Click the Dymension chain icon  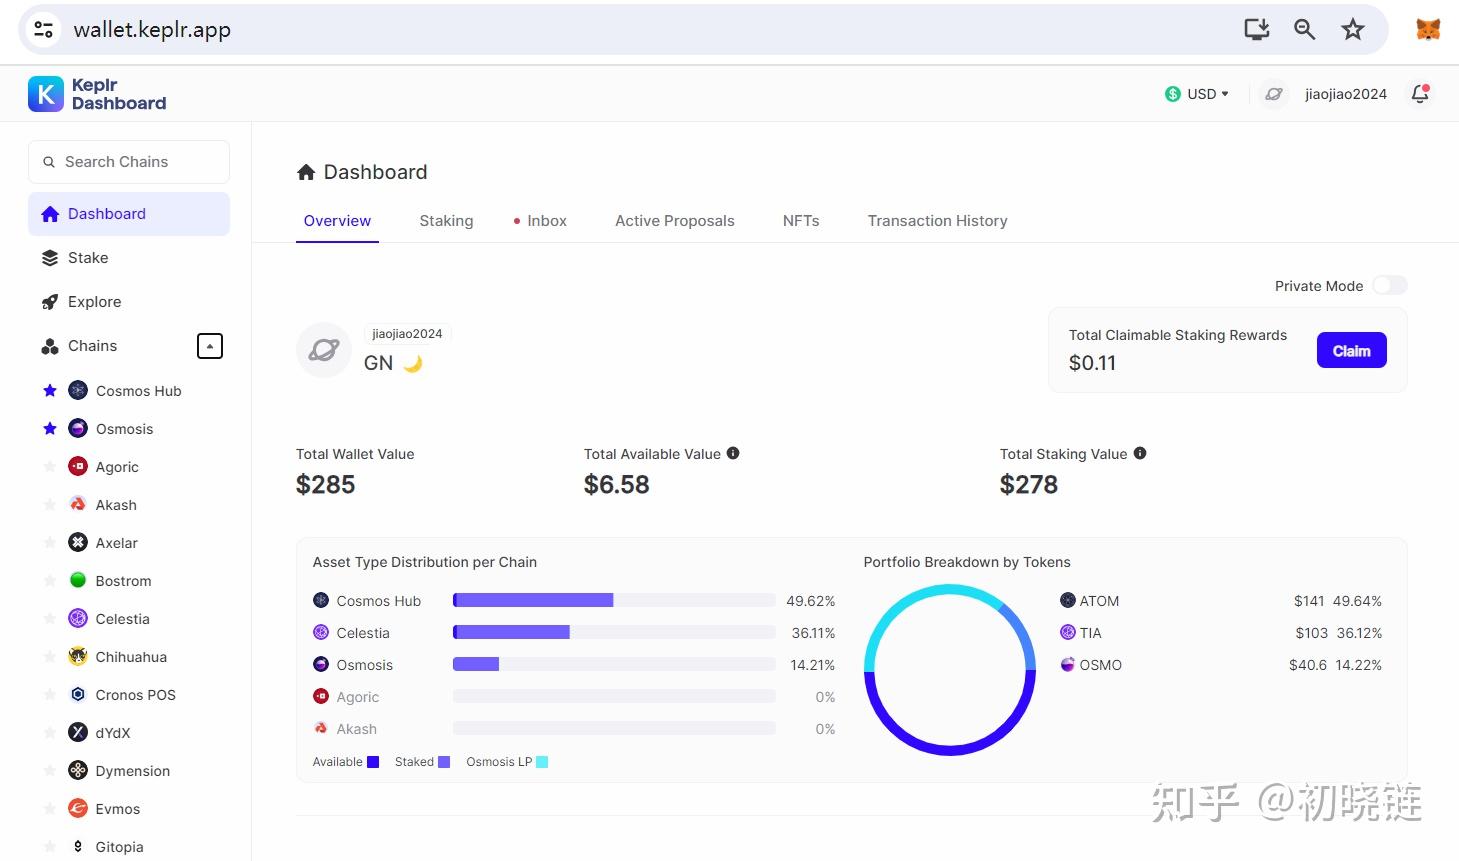coord(78,771)
